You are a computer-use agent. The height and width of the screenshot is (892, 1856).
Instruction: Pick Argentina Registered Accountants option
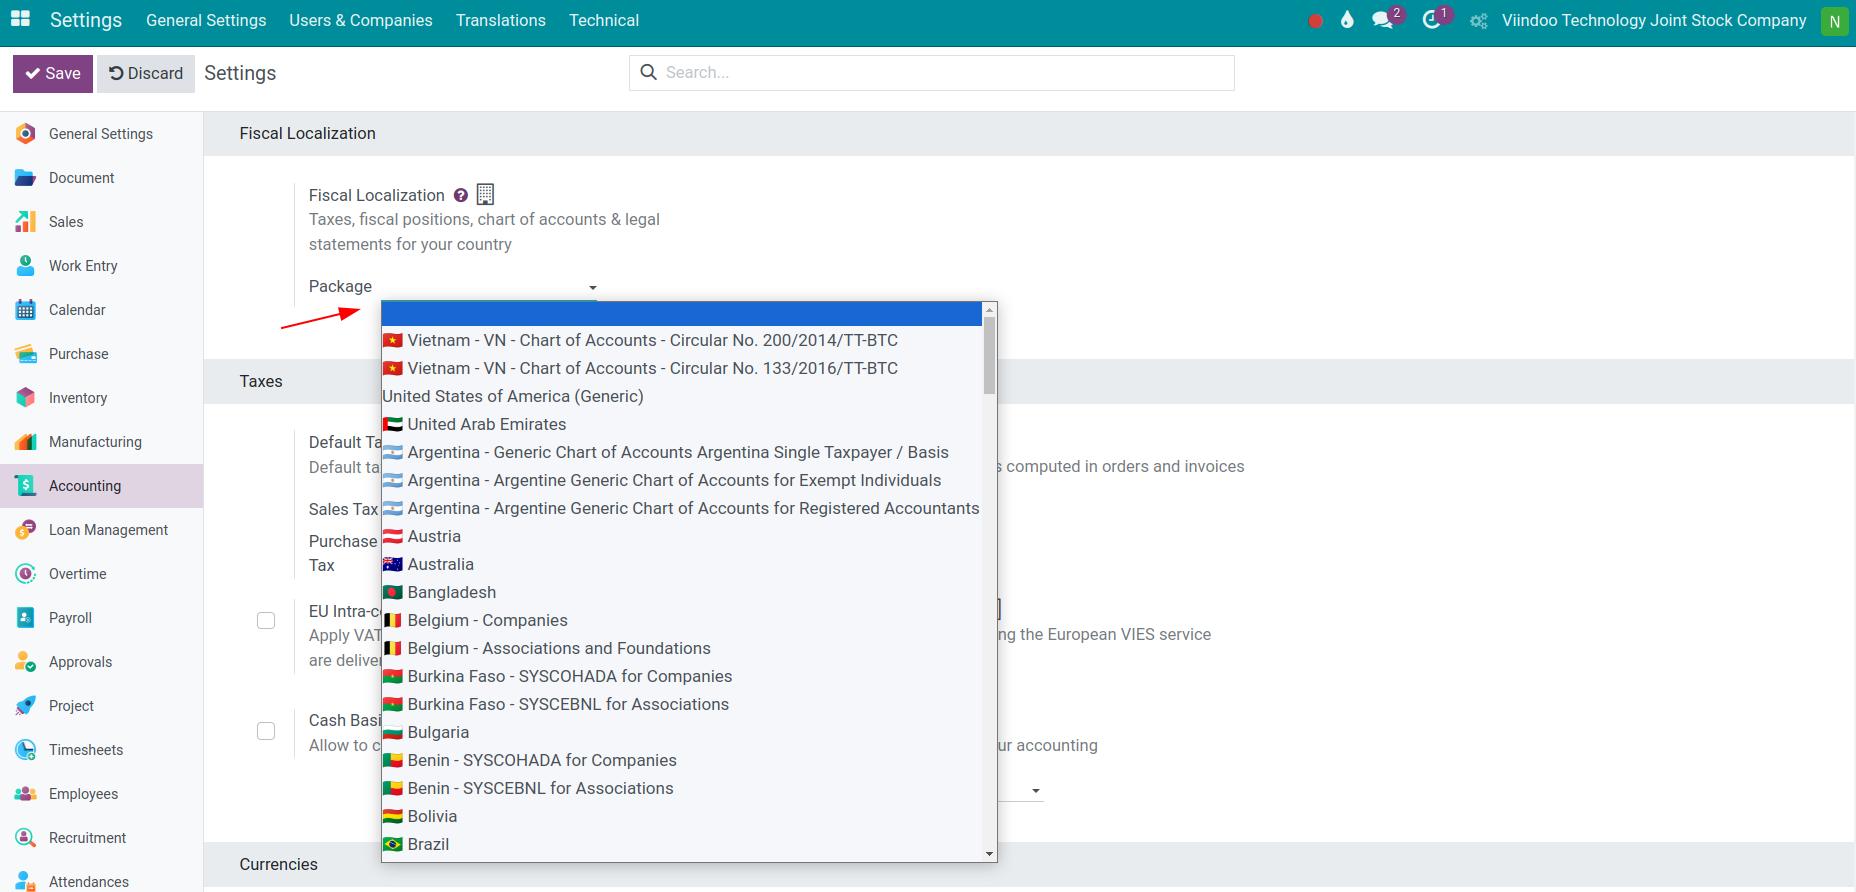click(x=682, y=508)
